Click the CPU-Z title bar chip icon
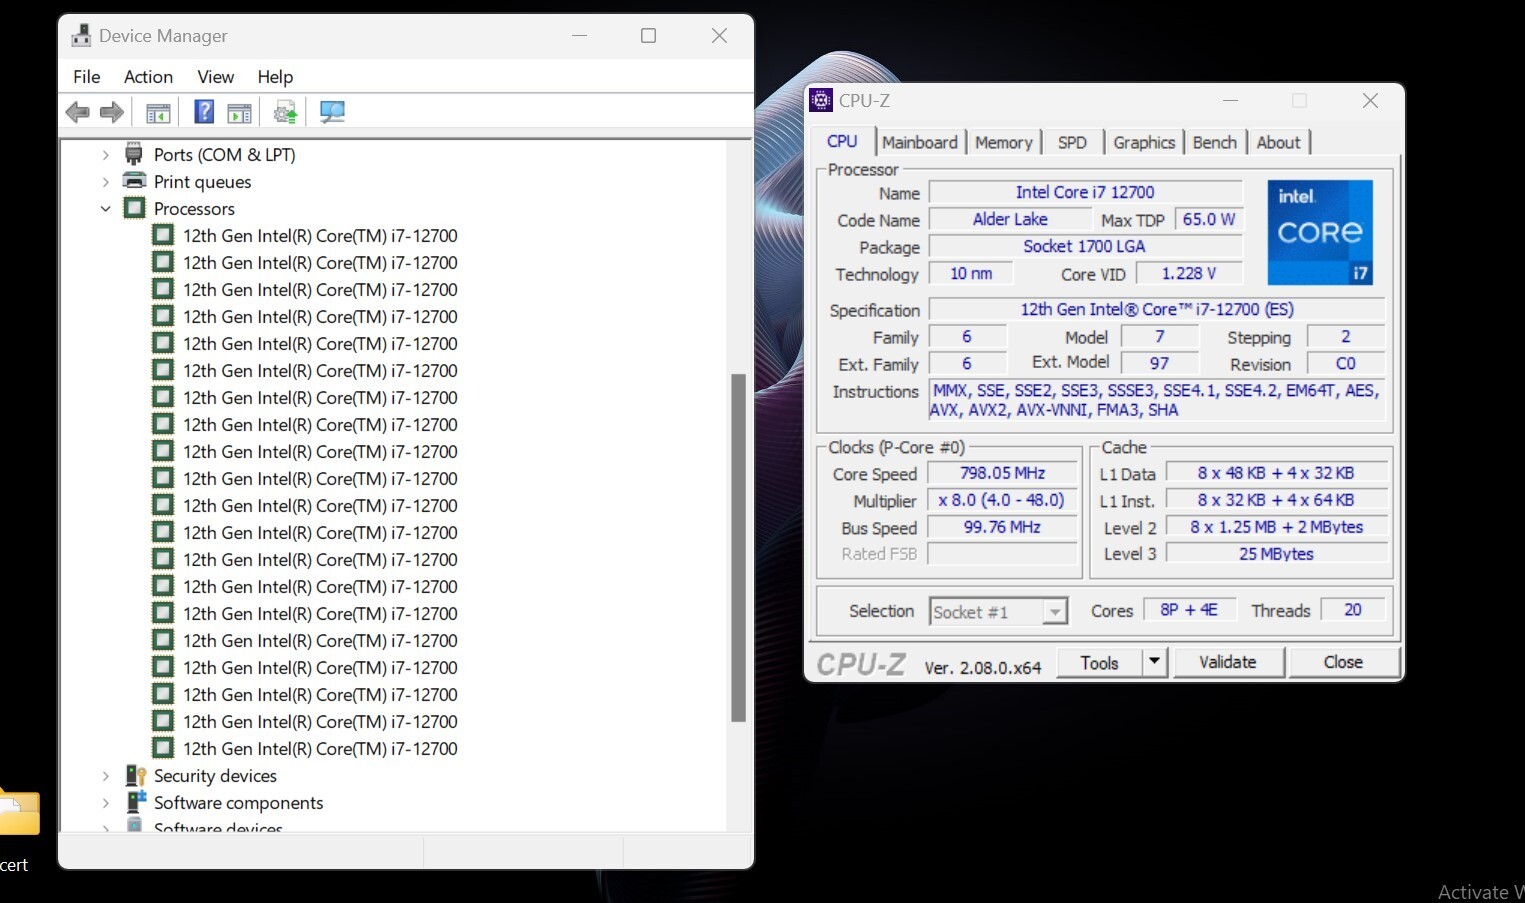The height and width of the screenshot is (903, 1525). [821, 100]
